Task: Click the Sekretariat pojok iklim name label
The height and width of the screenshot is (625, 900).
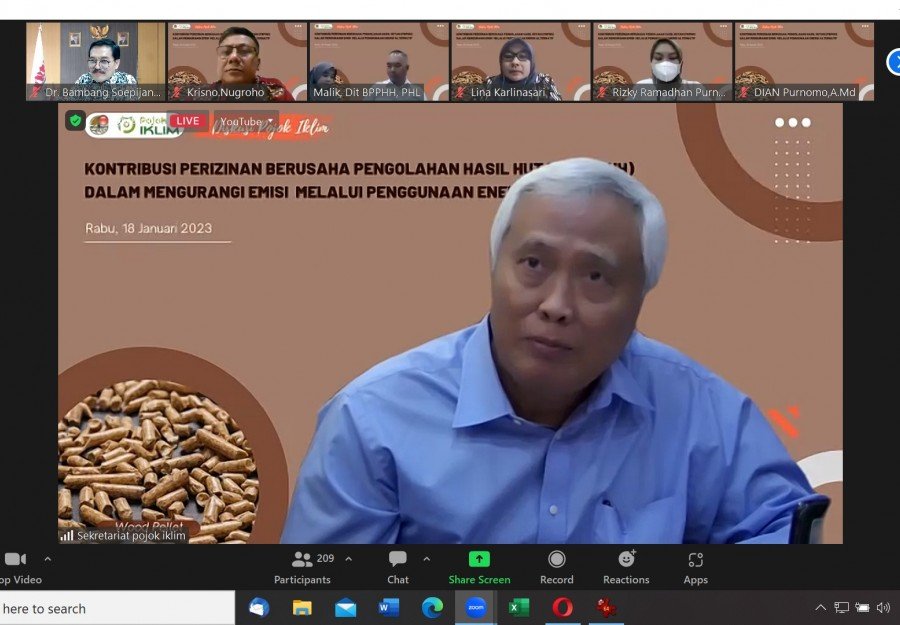Action: click(131, 535)
